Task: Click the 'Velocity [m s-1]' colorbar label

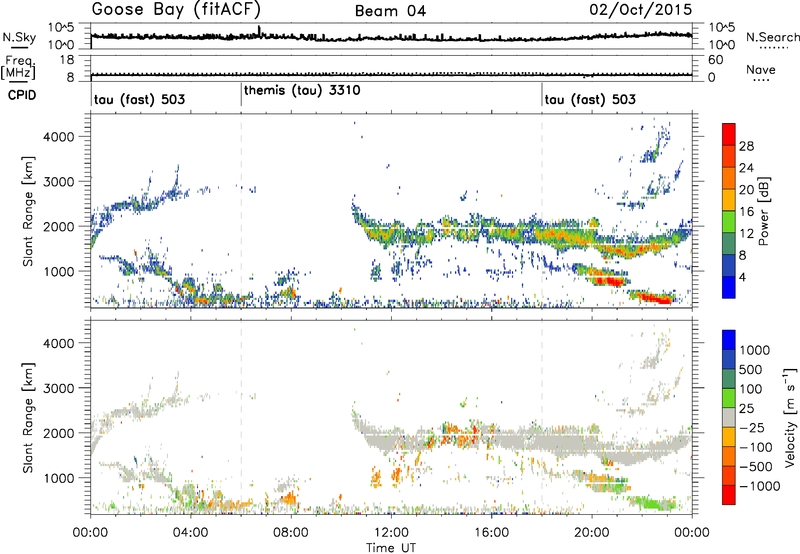Action: 790,417
